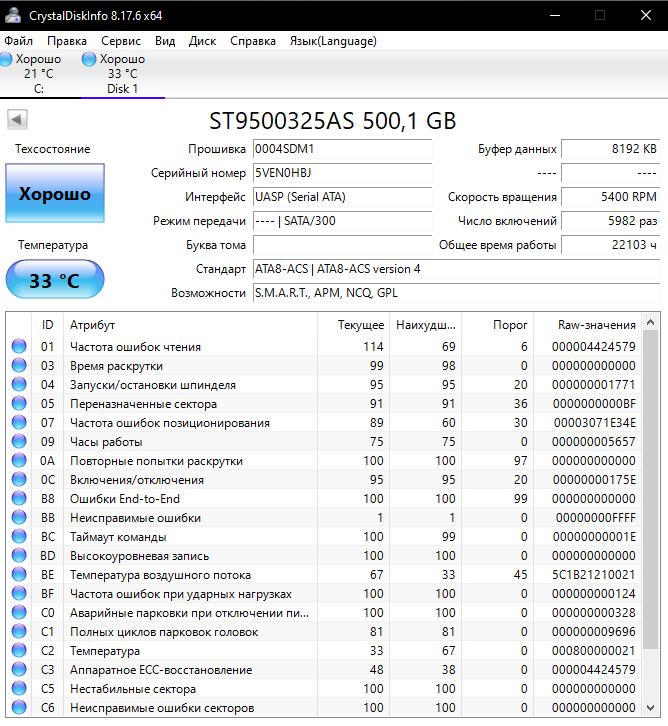Open the Сервис menu
Image resolution: width=668 pixels, height=726 pixels.
121,41
